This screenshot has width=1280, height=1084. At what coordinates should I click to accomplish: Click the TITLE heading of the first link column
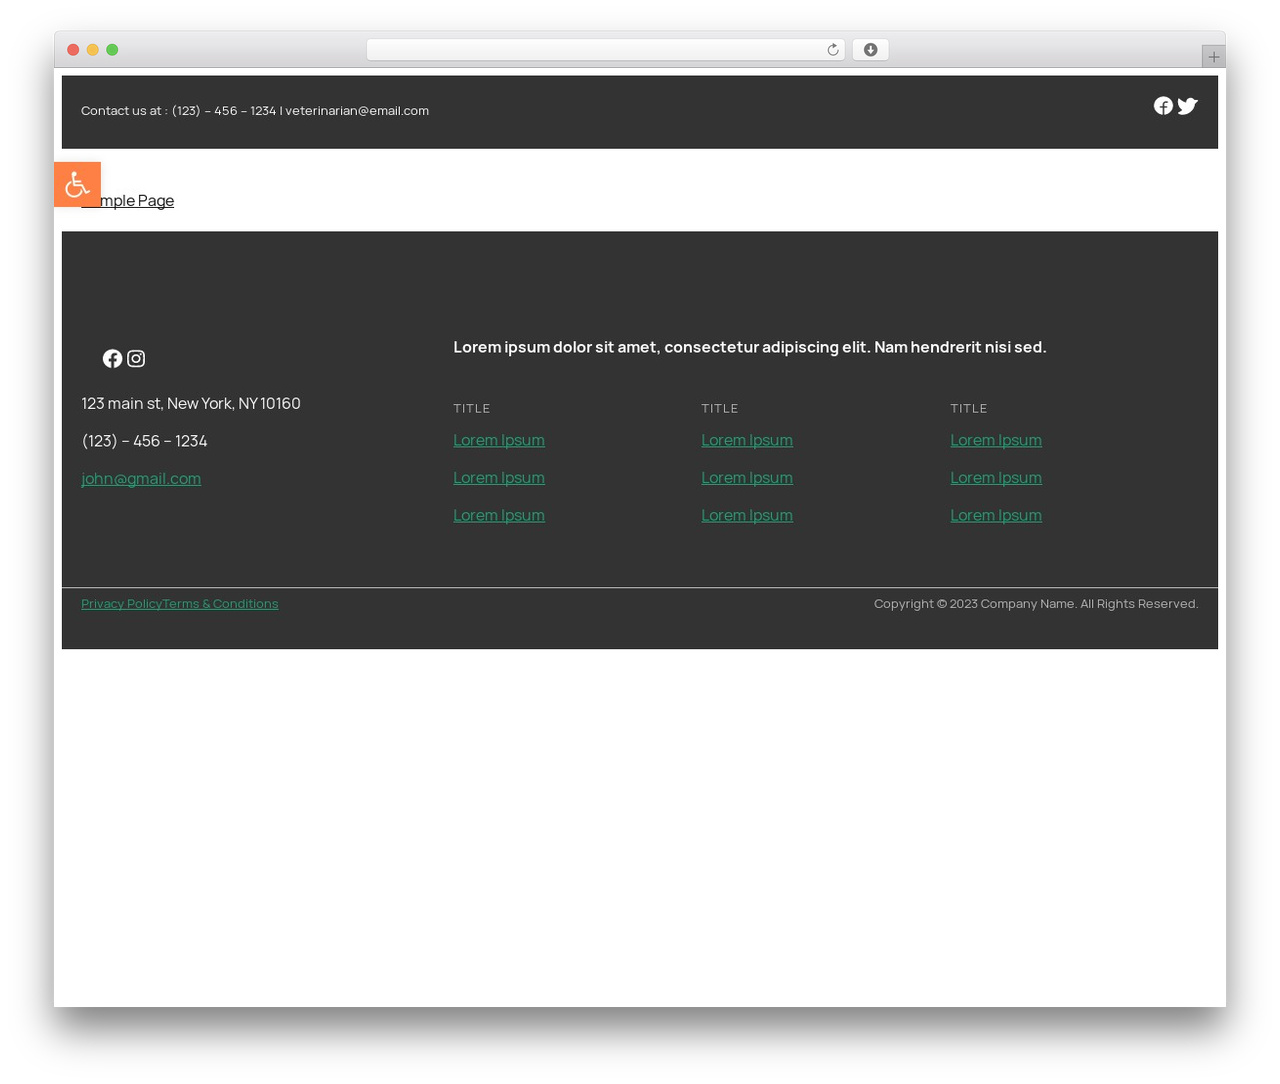(472, 409)
